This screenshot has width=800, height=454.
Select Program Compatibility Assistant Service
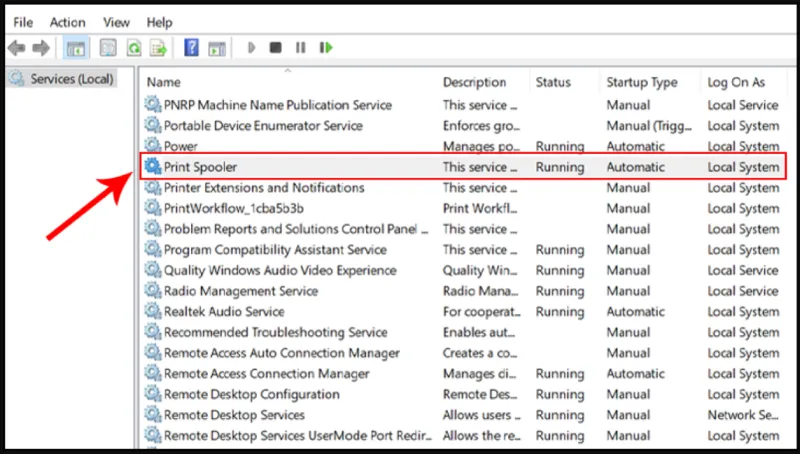pos(275,249)
